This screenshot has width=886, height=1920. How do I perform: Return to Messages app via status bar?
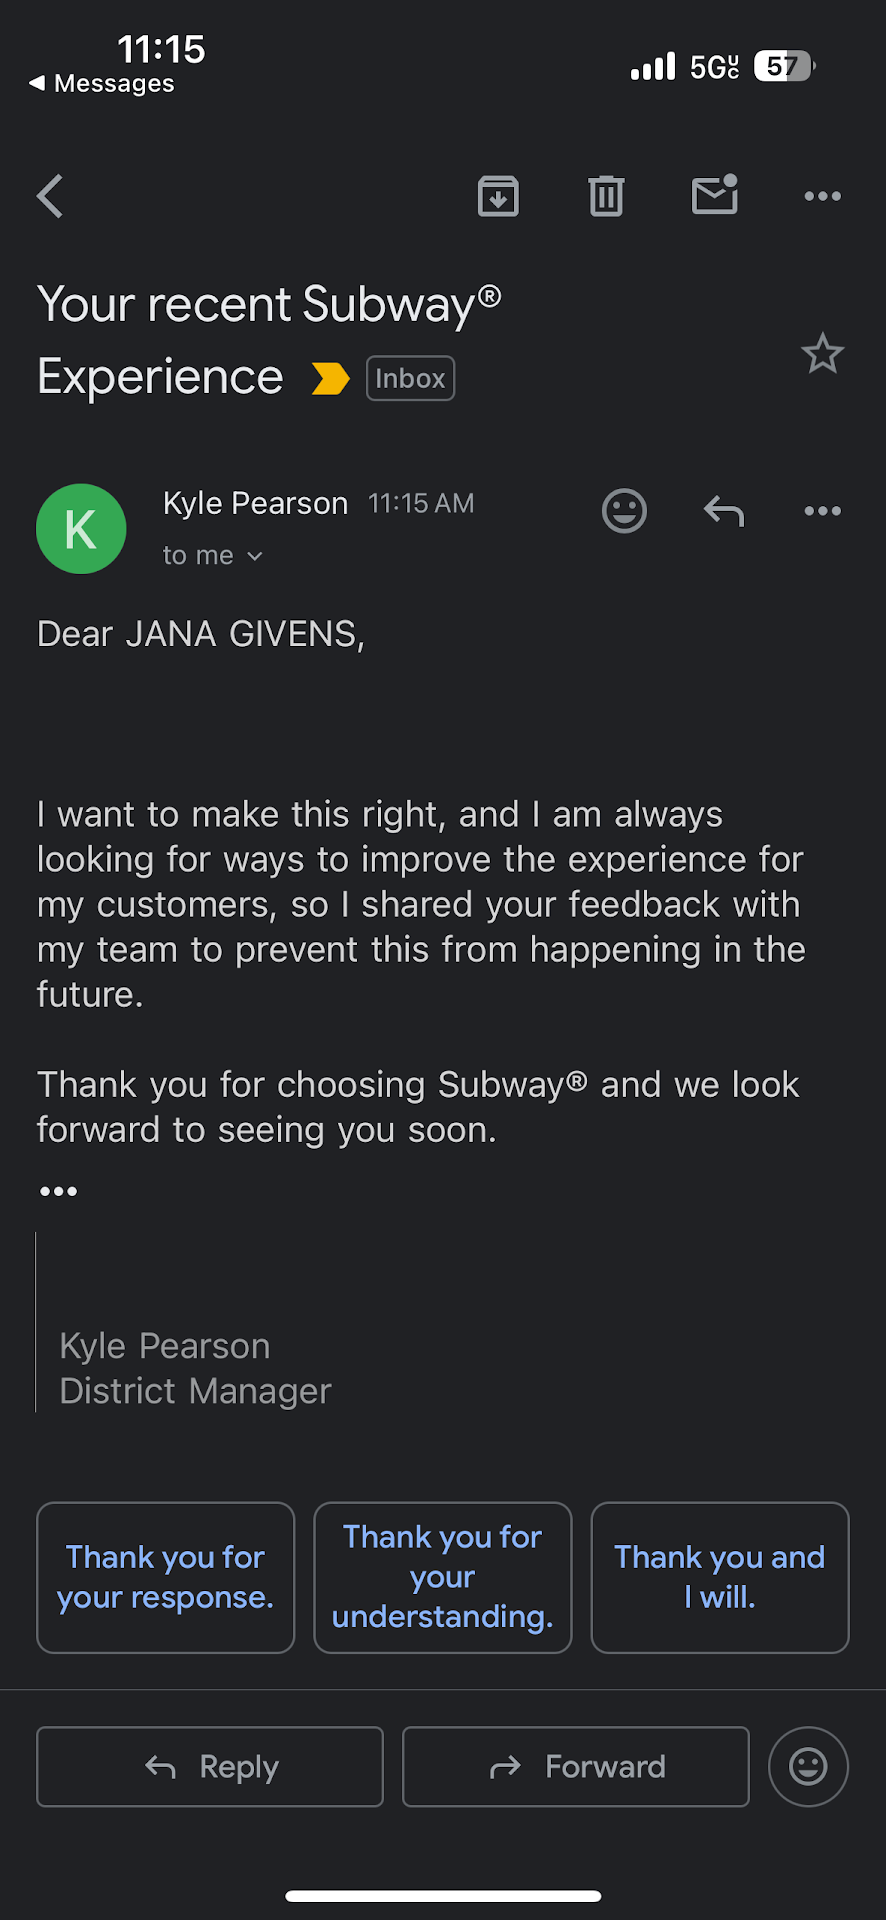pos(102,84)
